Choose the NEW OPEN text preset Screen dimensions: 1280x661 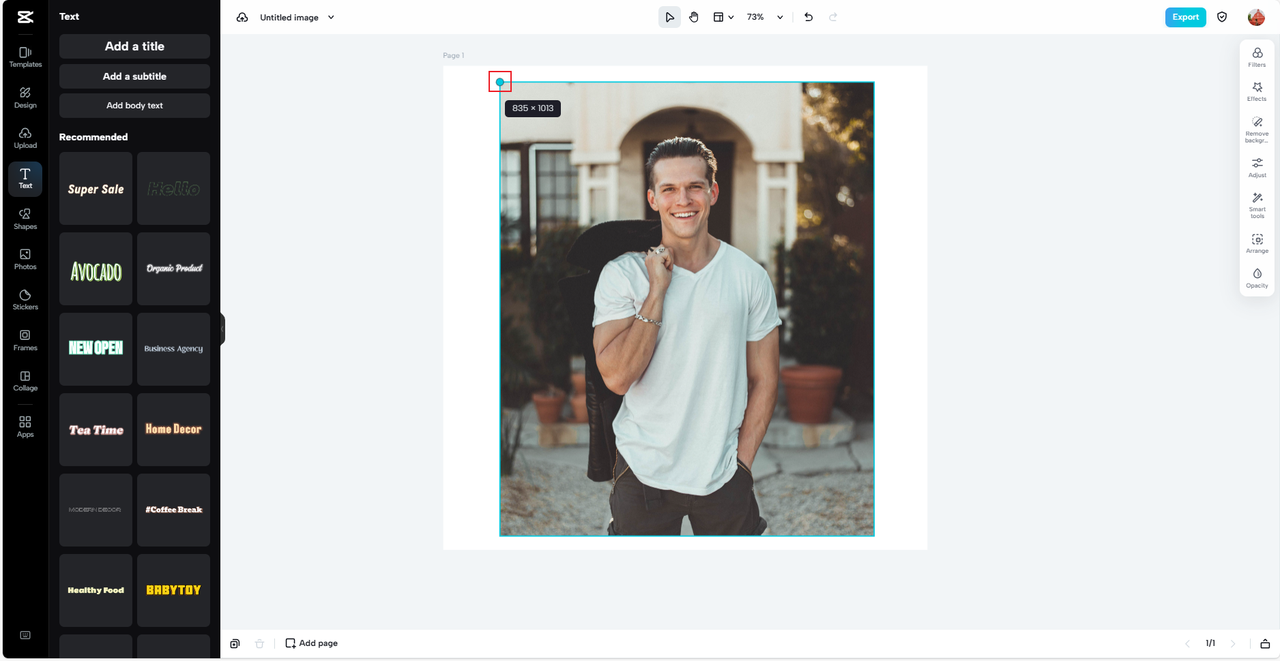(96, 349)
